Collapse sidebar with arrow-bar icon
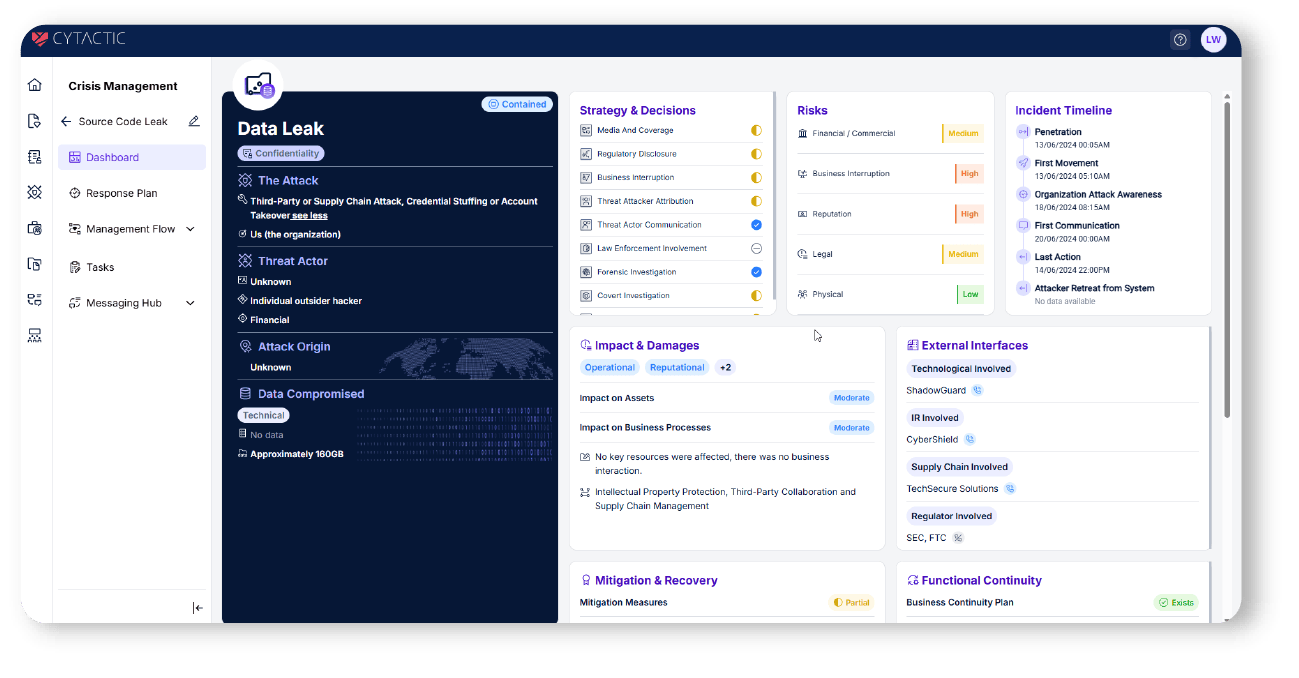 (197, 608)
